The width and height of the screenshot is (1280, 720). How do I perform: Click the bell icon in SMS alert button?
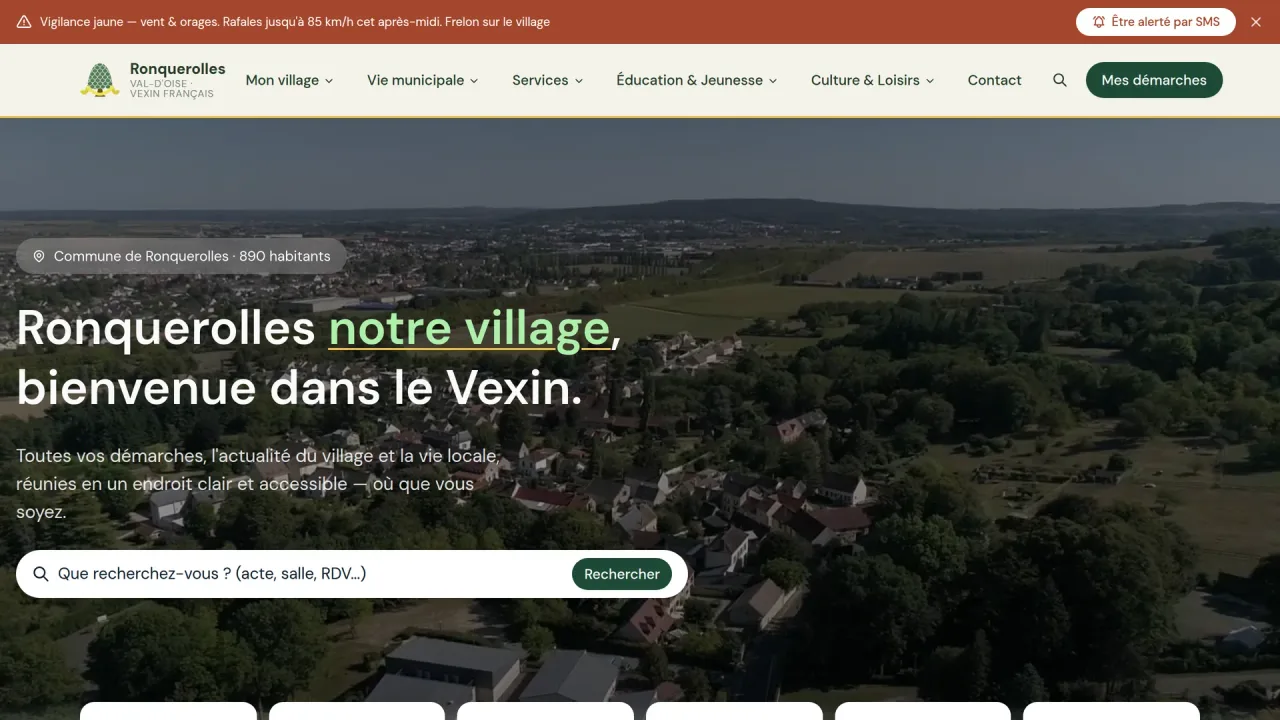coord(1099,22)
